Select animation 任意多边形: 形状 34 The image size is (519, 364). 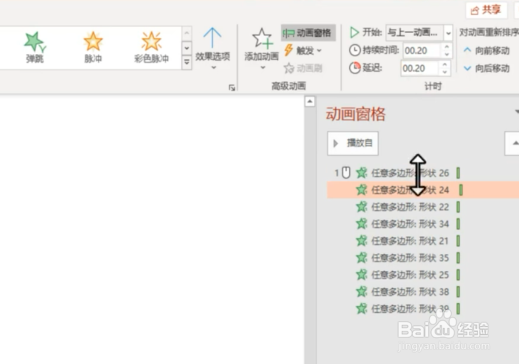pos(423,224)
